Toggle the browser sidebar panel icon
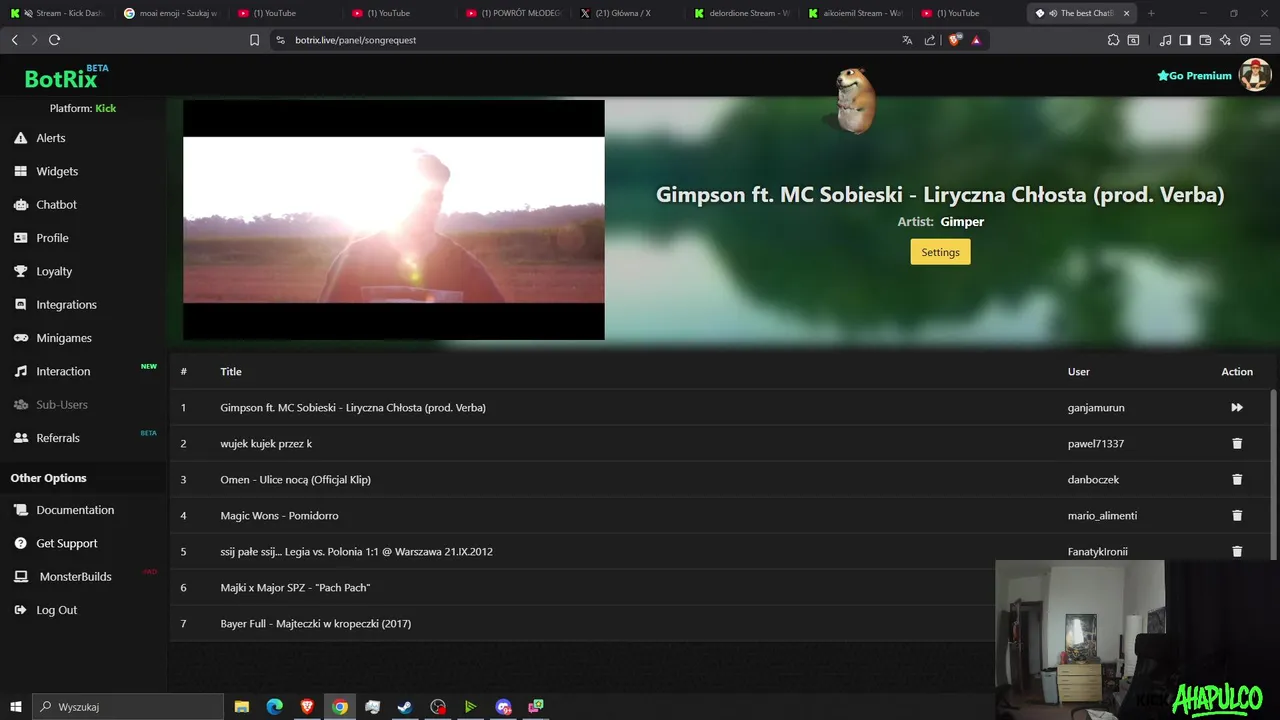Viewport: 1280px width, 720px height. [1185, 40]
